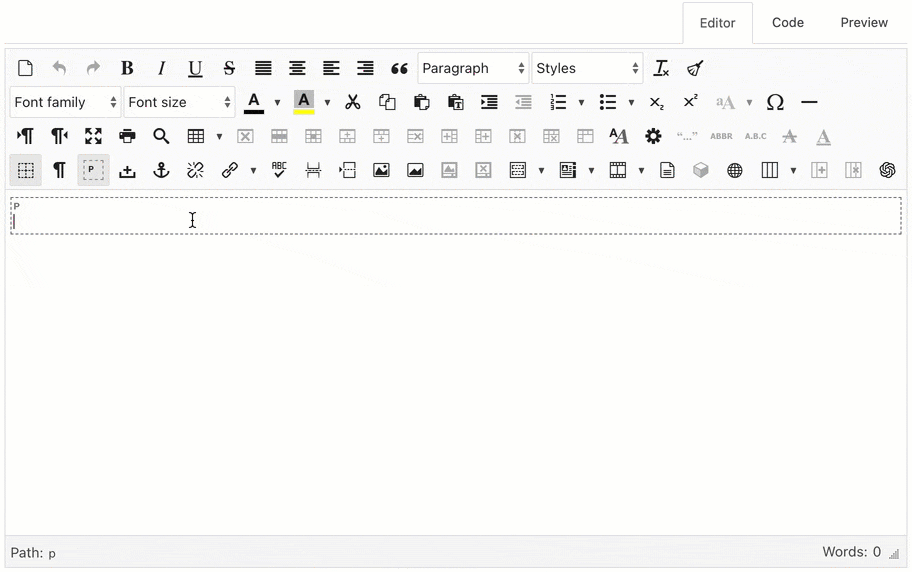Click the p element in Path bar

(52, 553)
